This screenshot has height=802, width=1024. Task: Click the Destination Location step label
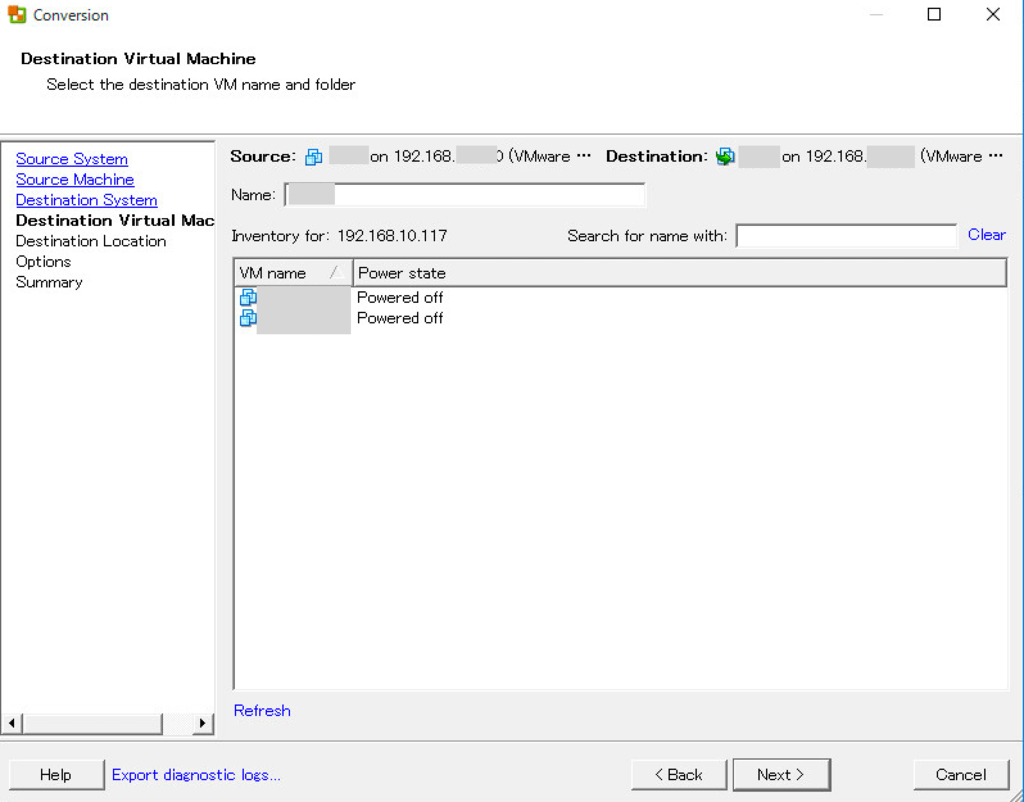[x=91, y=241]
